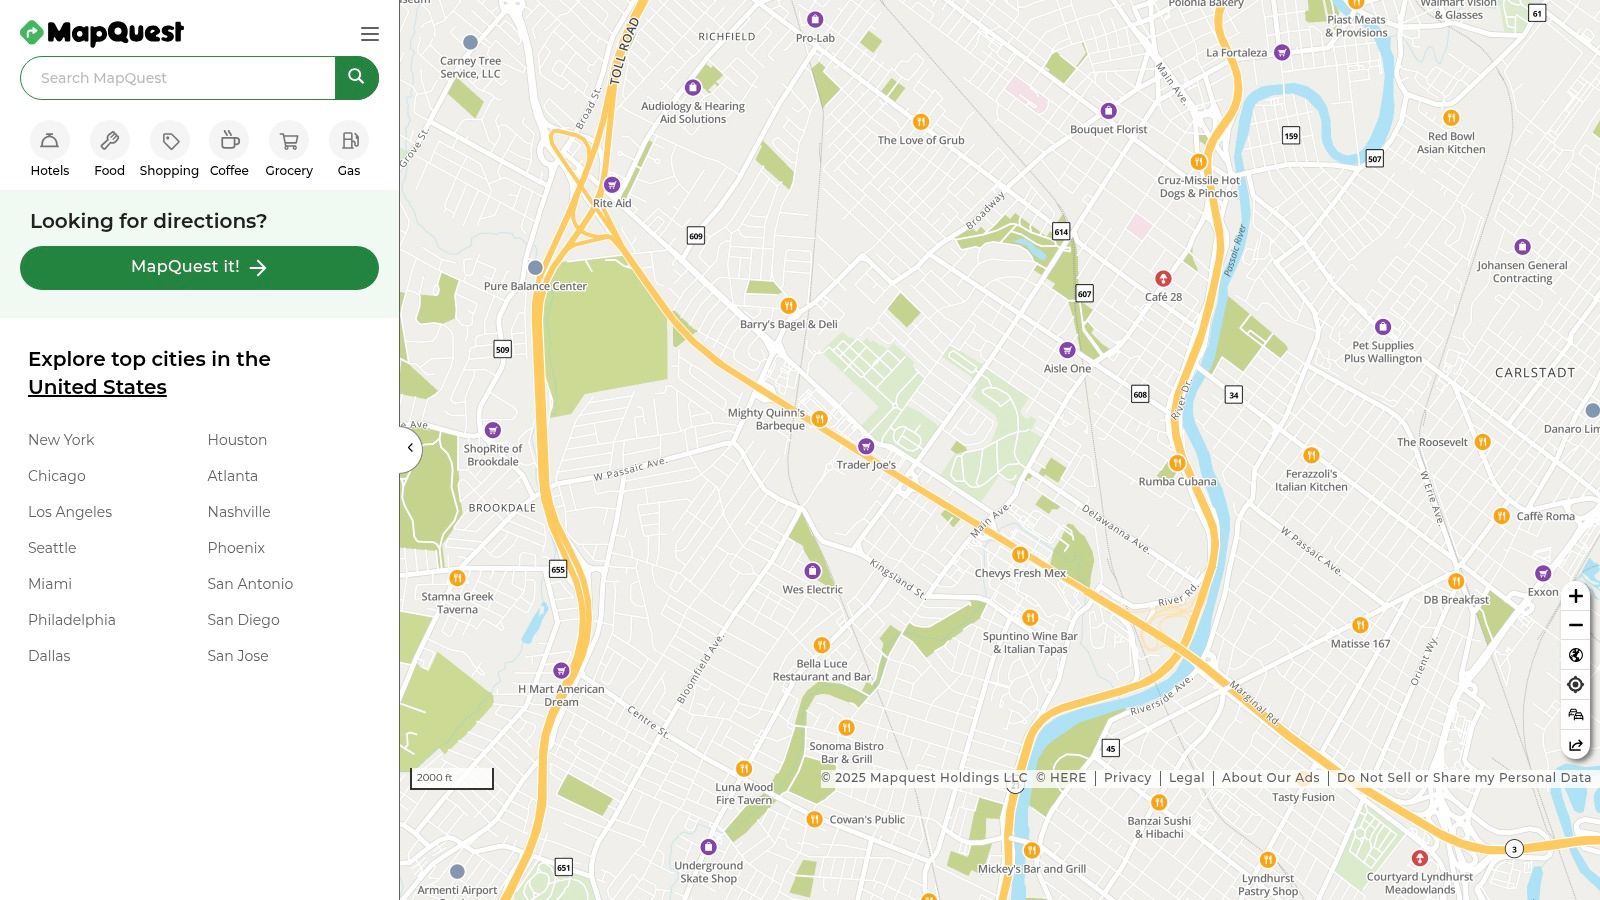Open the Atlanta city link

[x=233, y=476]
